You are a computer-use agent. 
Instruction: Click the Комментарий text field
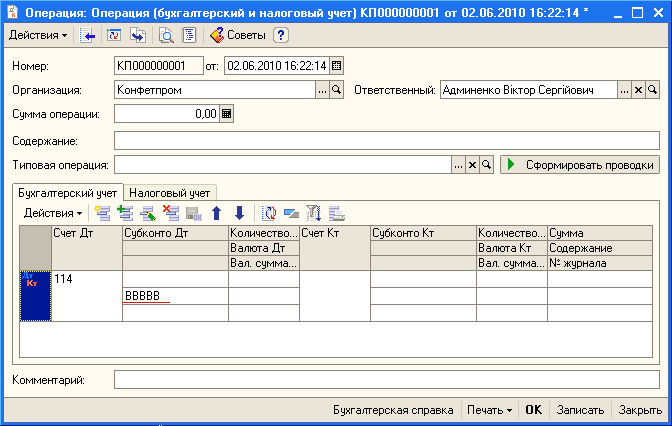387,380
